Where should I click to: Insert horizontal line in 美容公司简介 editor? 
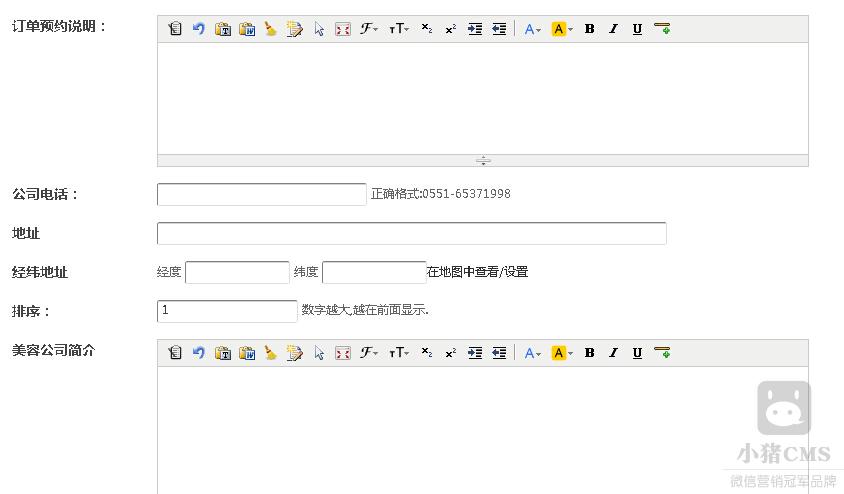[662, 353]
